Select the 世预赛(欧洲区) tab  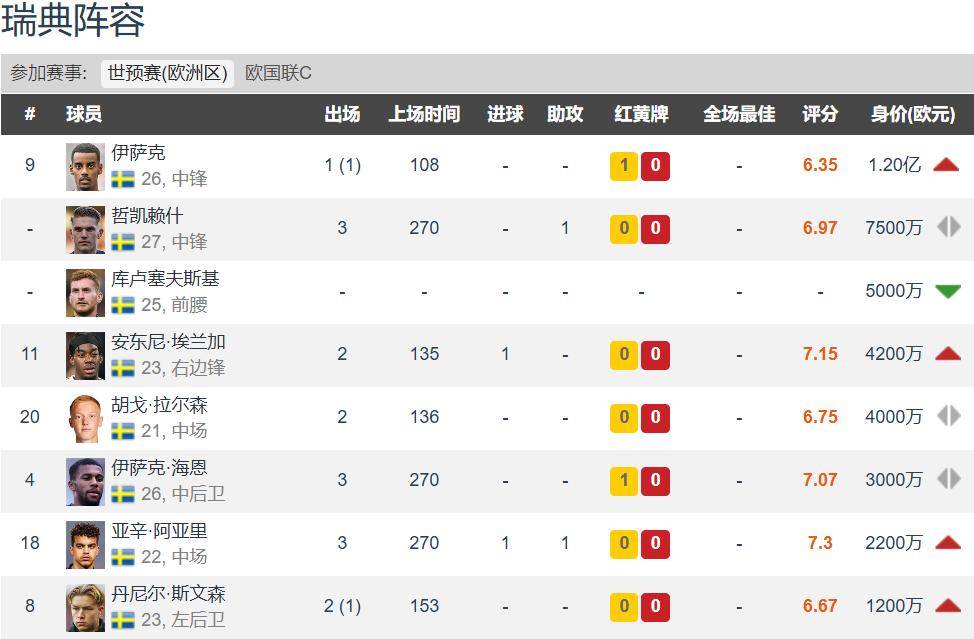click(167, 73)
